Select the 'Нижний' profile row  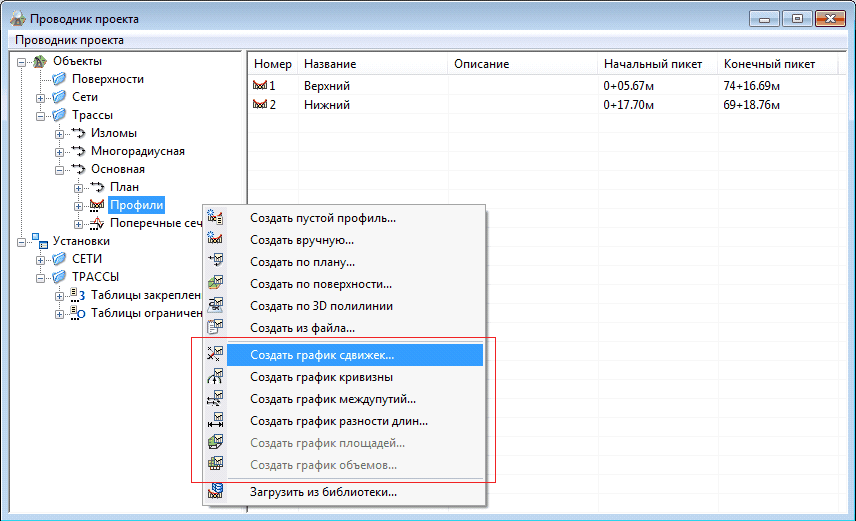327,104
